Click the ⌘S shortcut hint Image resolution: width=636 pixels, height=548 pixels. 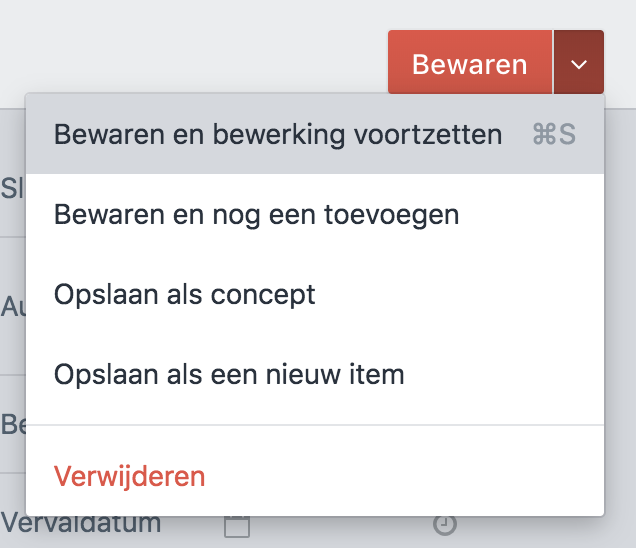tap(554, 134)
